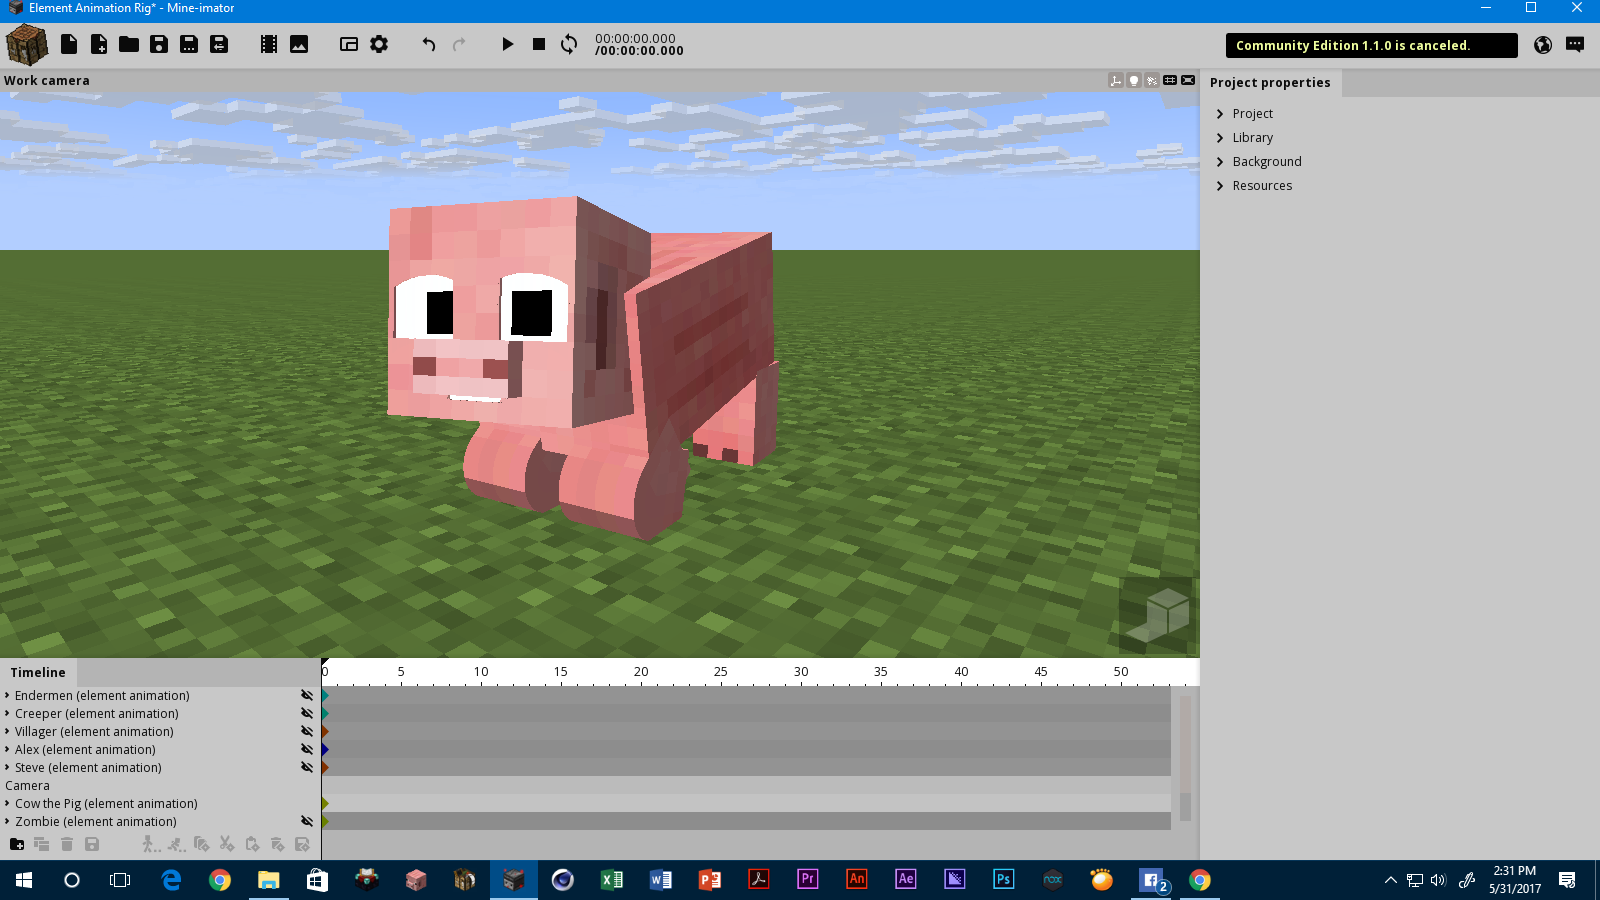The height and width of the screenshot is (900, 1600).
Task: Click the Save As floppy with dots icon
Action: click(x=189, y=44)
